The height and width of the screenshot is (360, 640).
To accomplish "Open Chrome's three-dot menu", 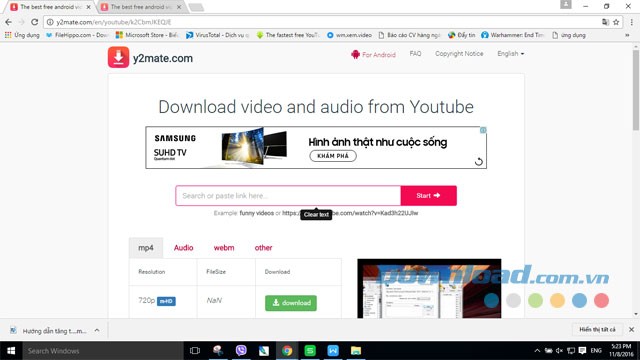I will point(631,22).
